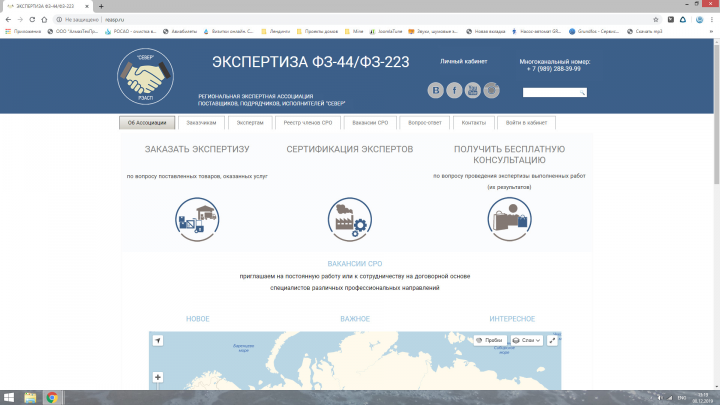
Task: Show more bookmarks chevron
Action: point(711,31)
